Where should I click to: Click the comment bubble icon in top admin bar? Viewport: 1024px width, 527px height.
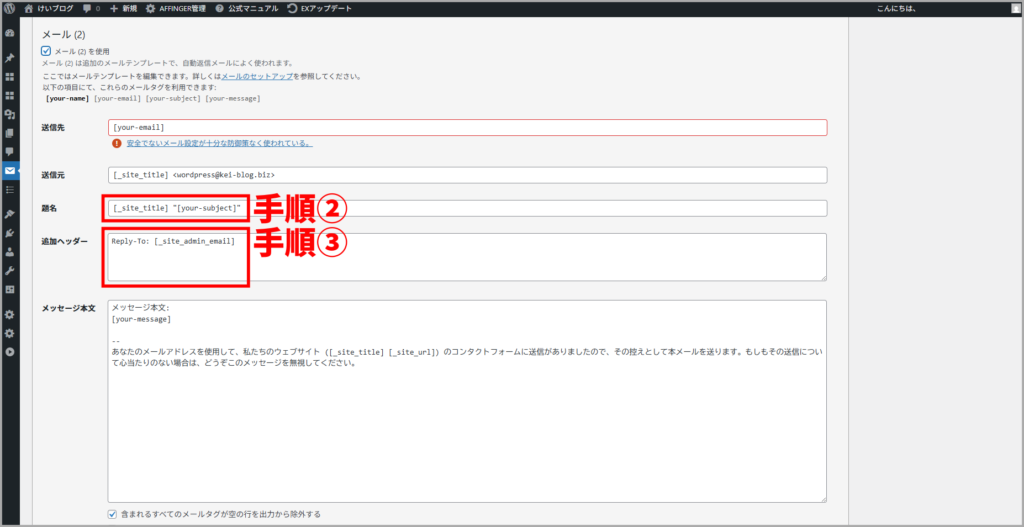coord(88,8)
